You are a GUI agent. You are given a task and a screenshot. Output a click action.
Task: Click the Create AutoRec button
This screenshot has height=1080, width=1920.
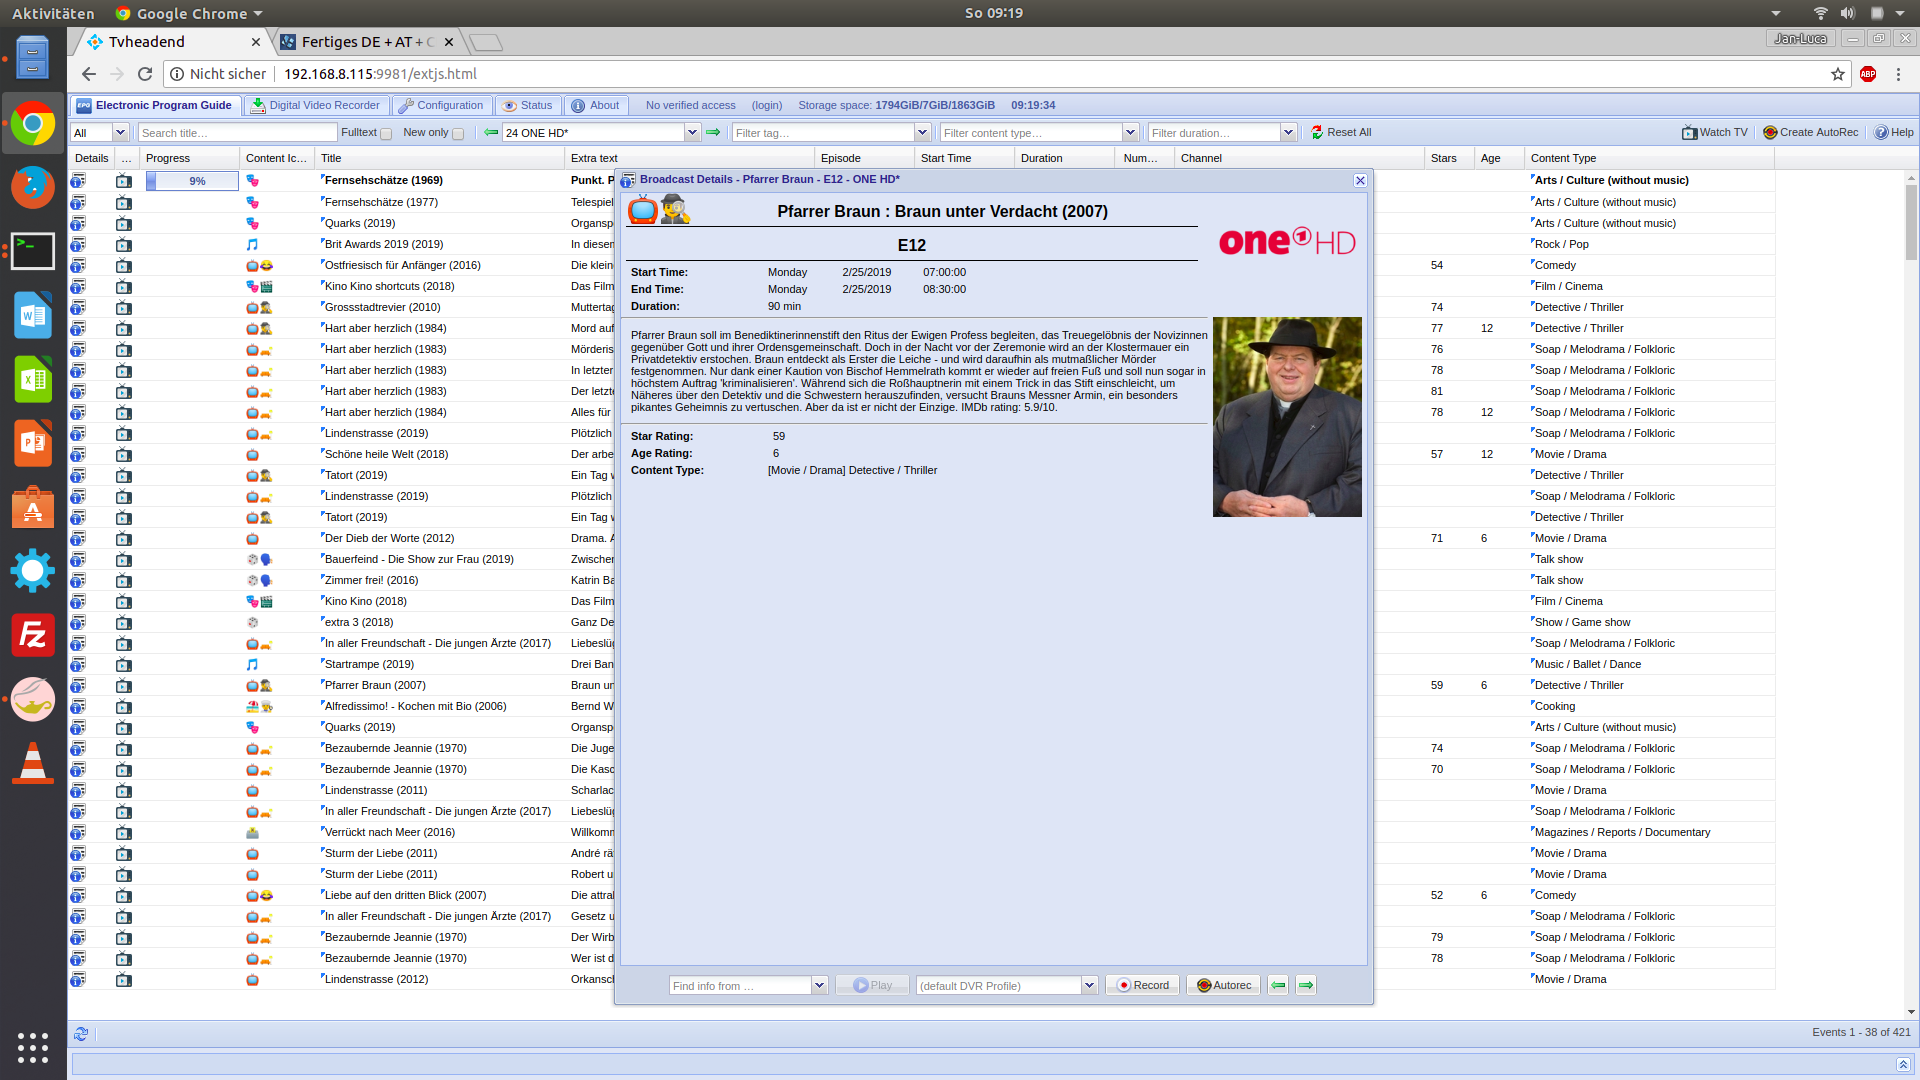(1811, 132)
